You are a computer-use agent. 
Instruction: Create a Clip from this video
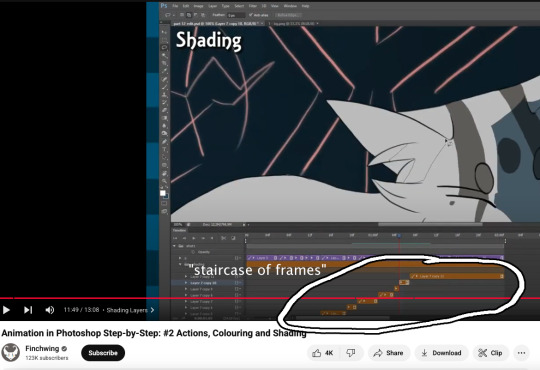[490, 353]
